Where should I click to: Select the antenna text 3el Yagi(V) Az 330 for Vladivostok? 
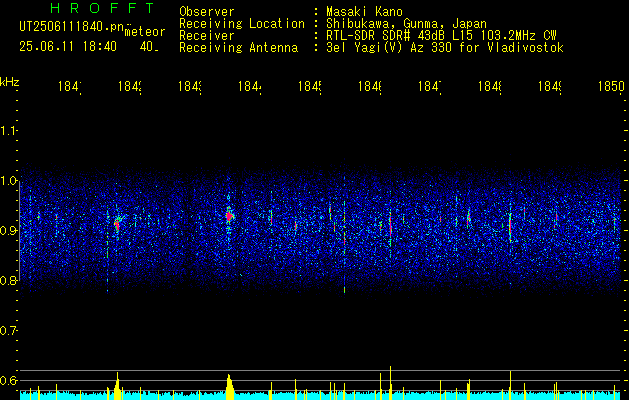(445, 48)
